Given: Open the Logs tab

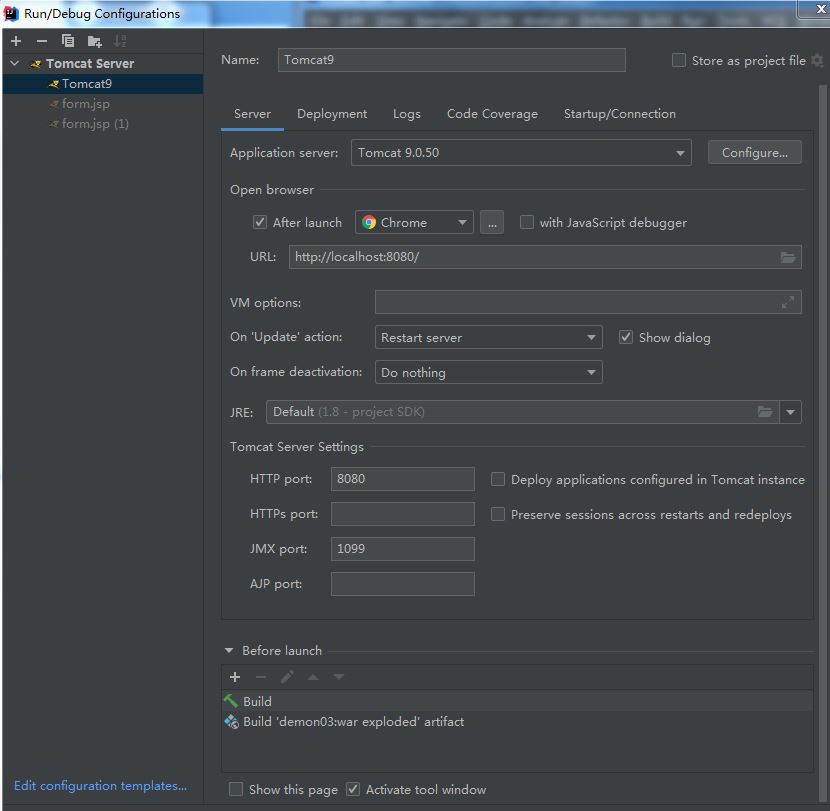Looking at the screenshot, I should click(407, 114).
